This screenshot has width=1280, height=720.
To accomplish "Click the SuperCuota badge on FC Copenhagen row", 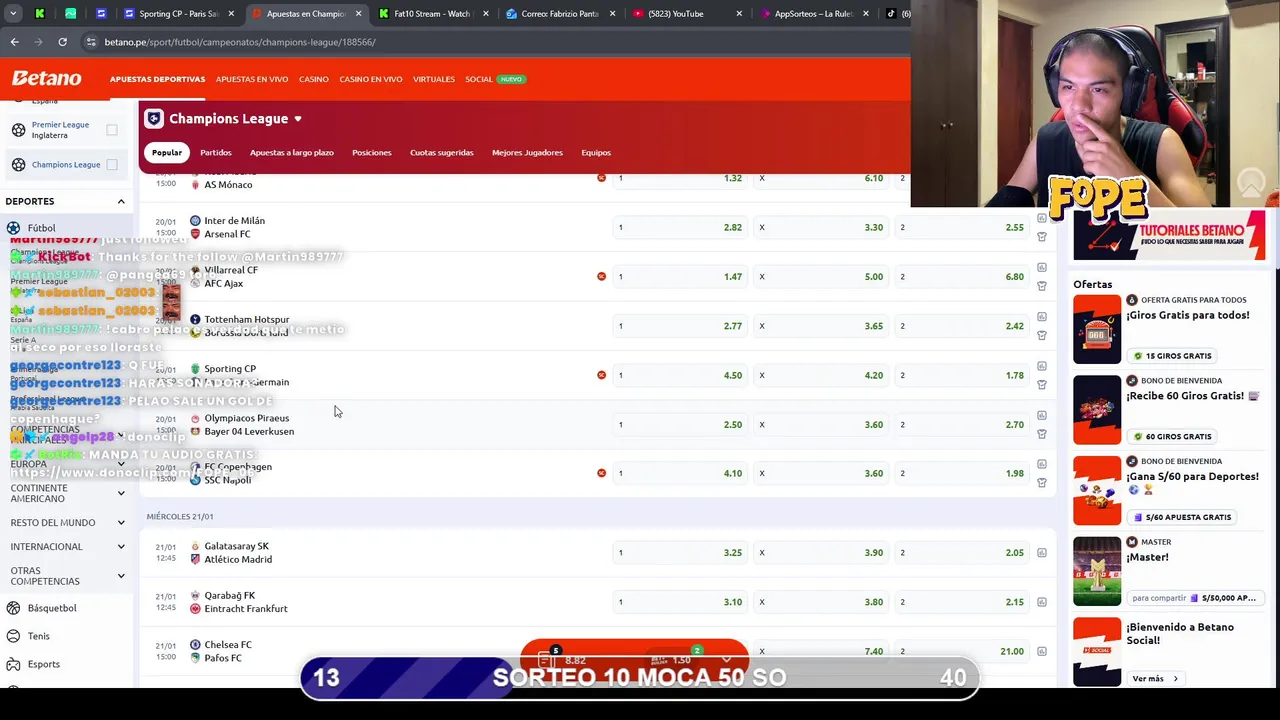I will [601, 473].
